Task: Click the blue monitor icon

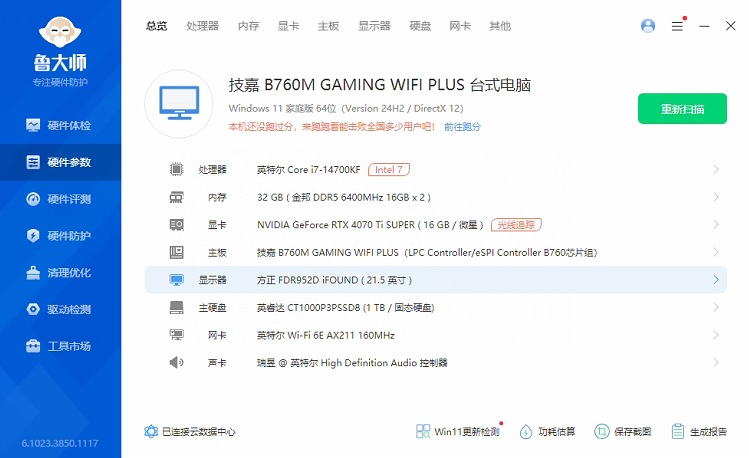Action: coord(176,280)
